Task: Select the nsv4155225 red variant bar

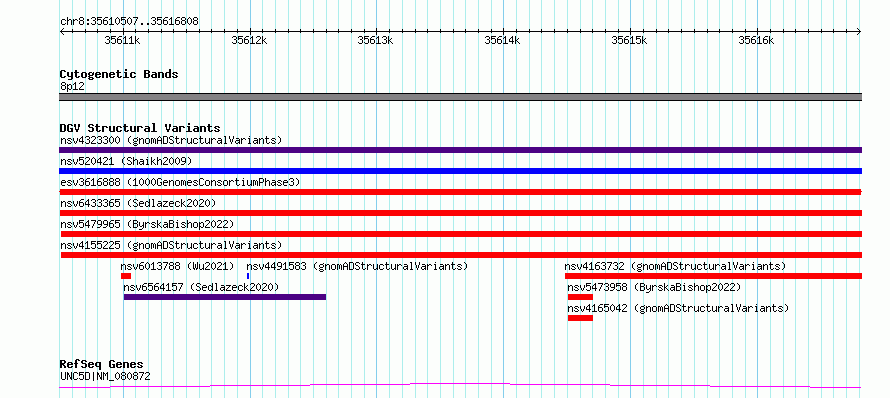Action: [460, 255]
